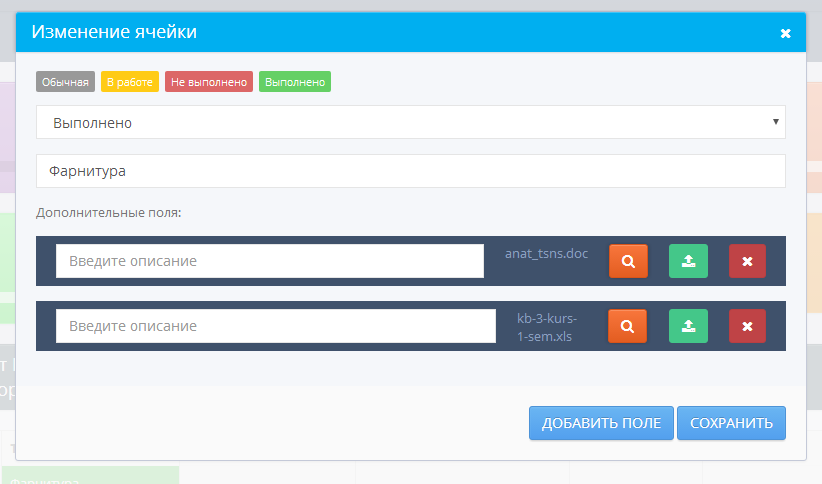Preview anat_tsns.doc with magnifier icon
Screen dimensions: 822x484
click(628, 261)
